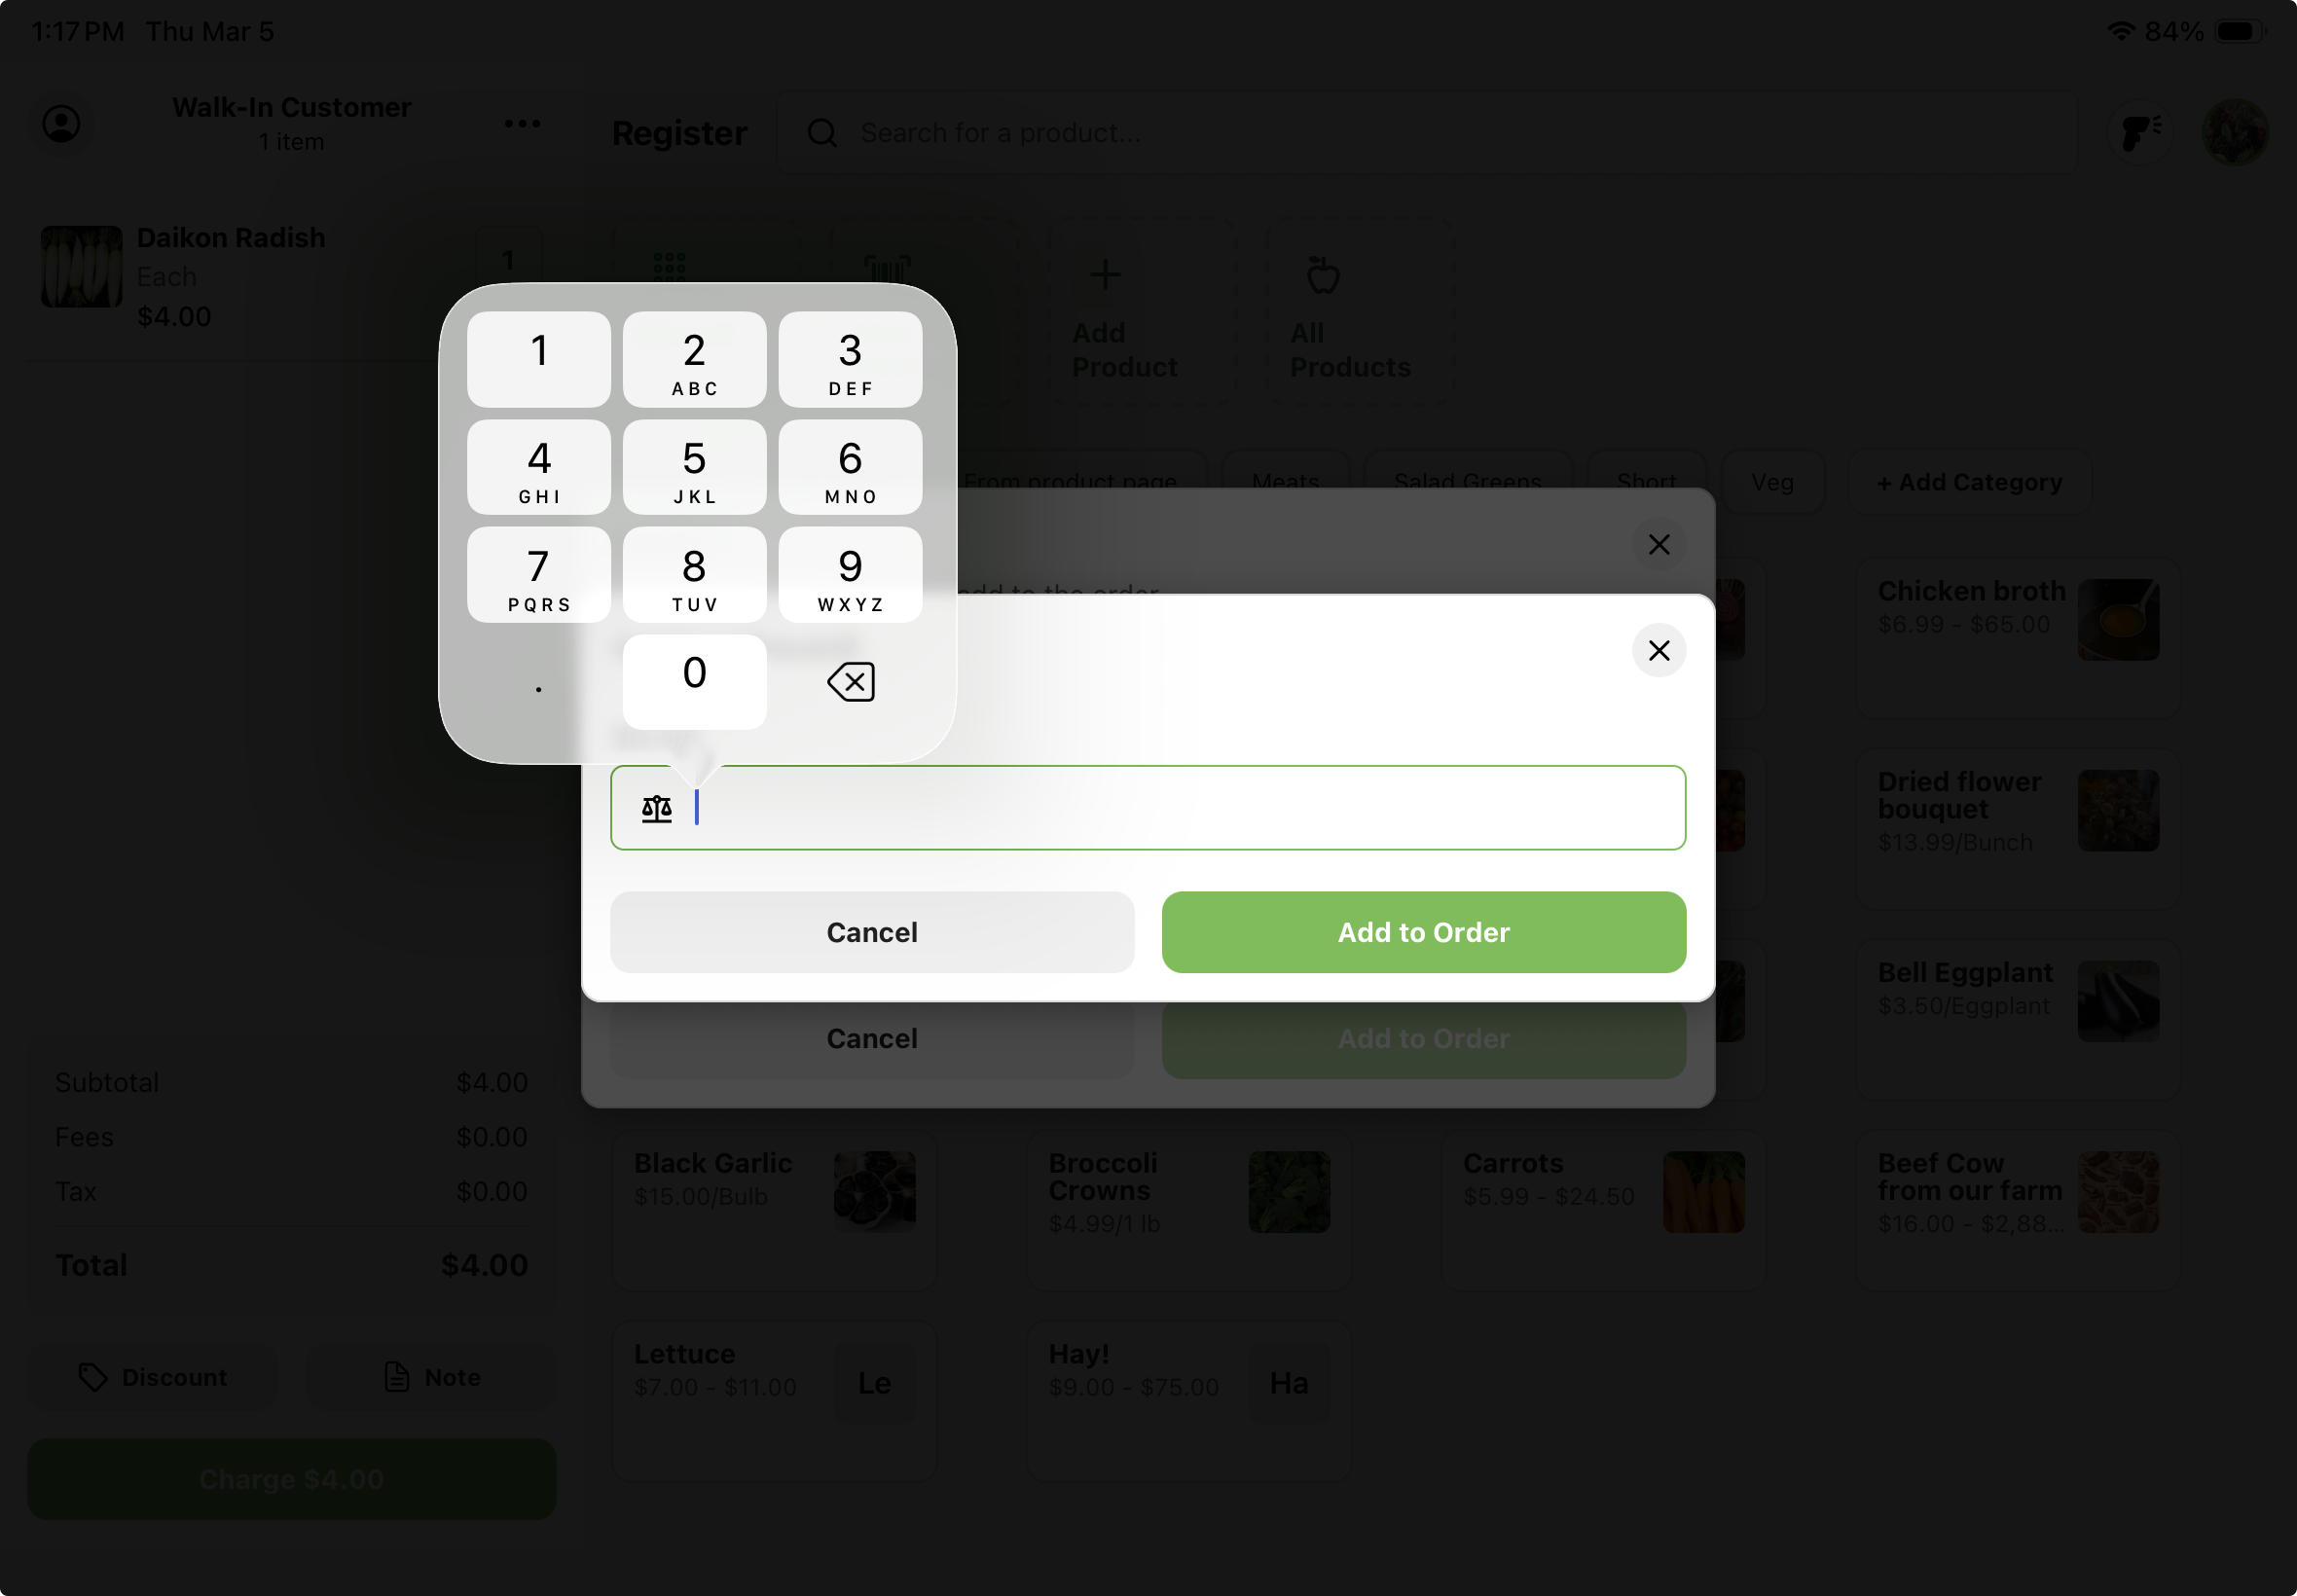The height and width of the screenshot is (1596, 2297).
Task: Tap number 0 on the keypad
Action: coord(695,682)
